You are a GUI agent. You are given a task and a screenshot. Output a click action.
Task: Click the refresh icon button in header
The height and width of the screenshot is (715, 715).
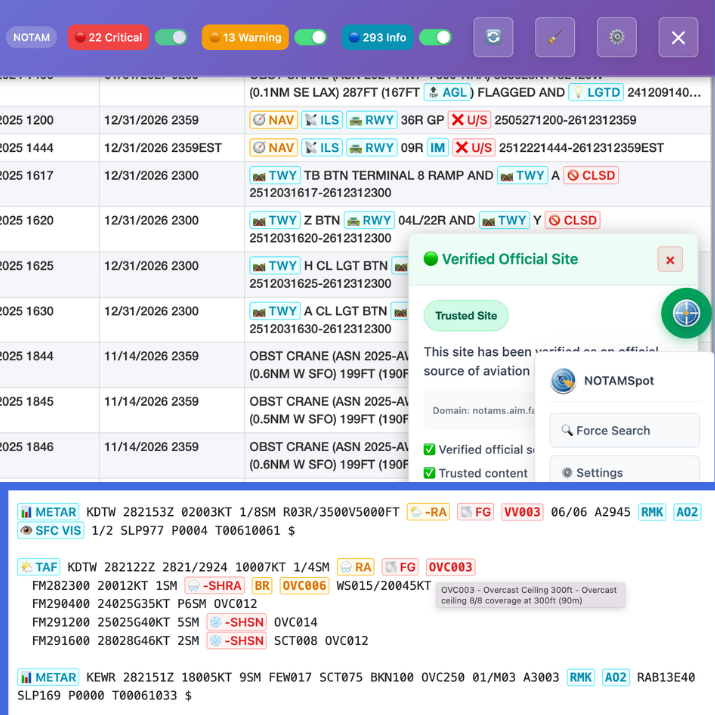coord(493,37)
